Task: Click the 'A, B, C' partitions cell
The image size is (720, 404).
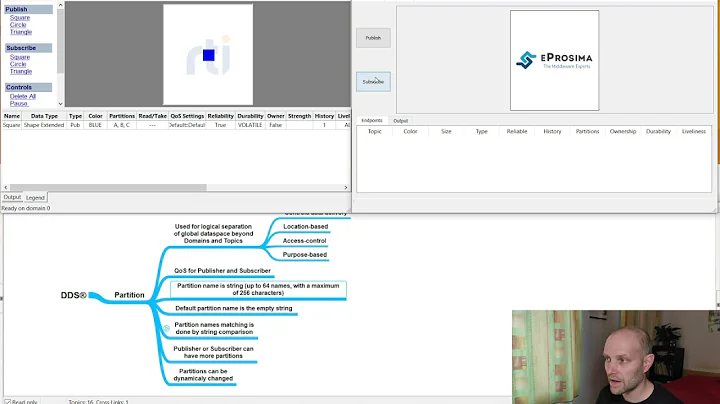Action: 122,125
